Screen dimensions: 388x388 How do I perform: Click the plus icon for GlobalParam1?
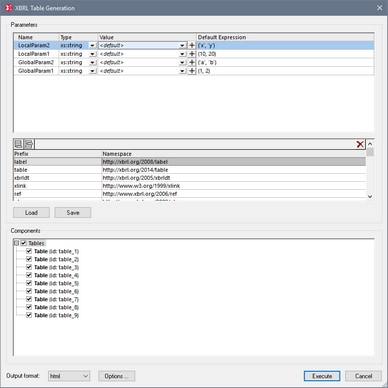click(x=192, y=71)
